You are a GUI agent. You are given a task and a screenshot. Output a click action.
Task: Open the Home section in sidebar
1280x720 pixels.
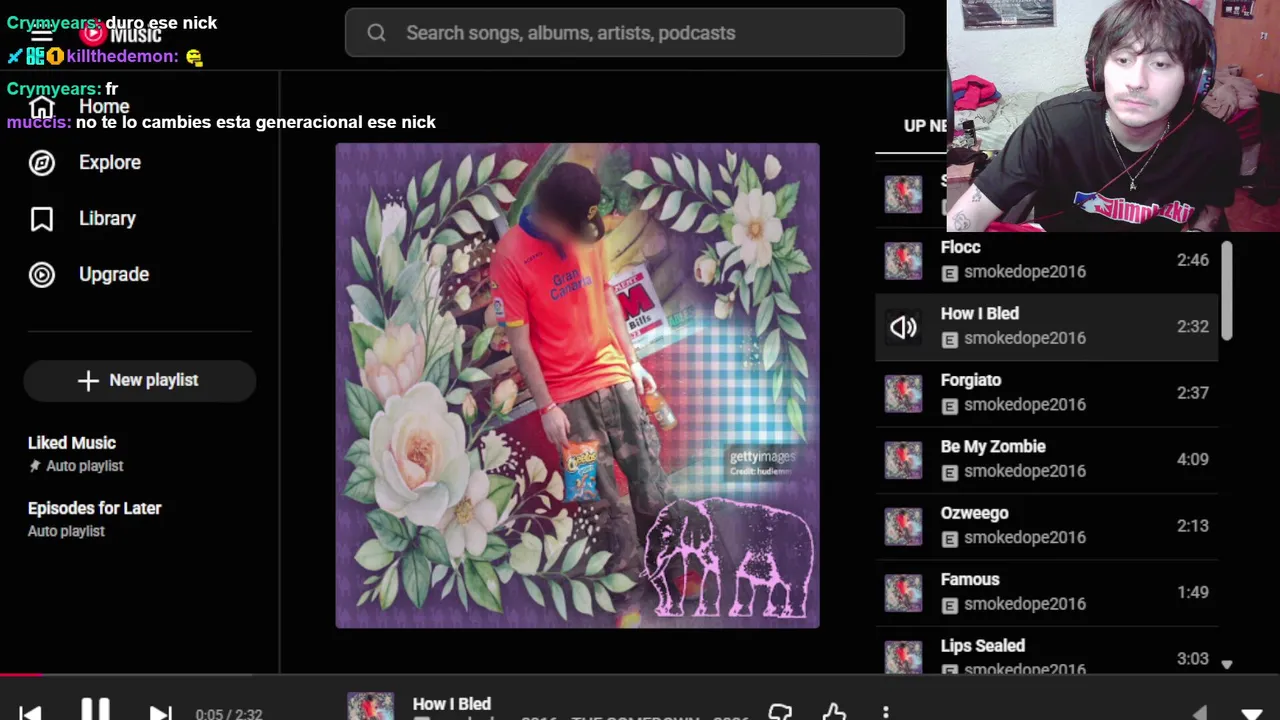(x=104, y=107)
